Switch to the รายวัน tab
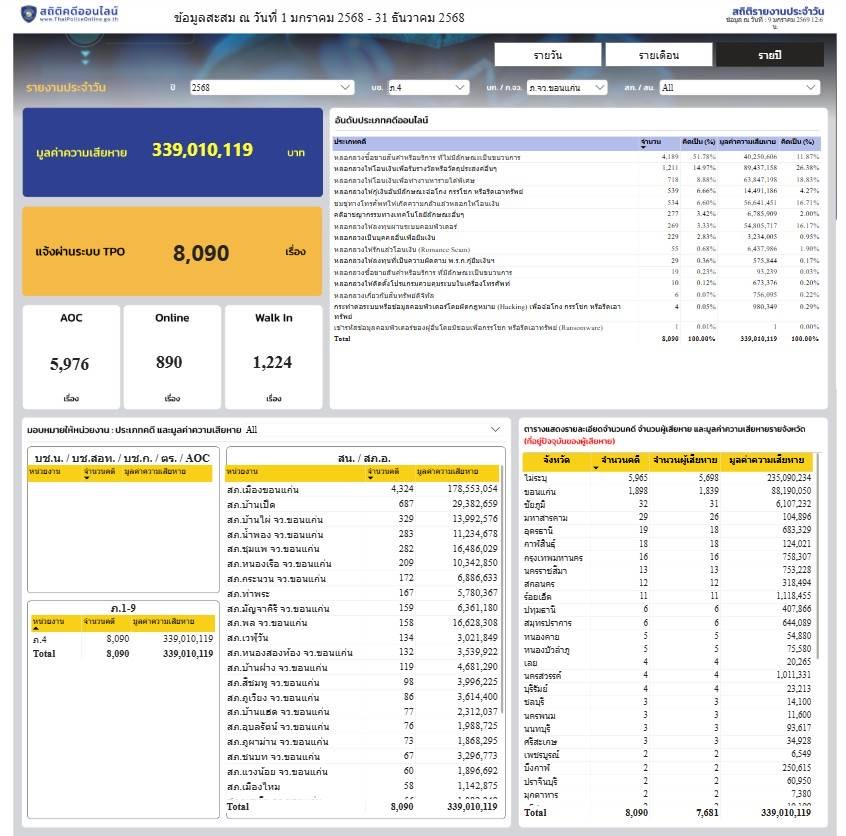The height and width of the screenshot is (836, 846). click(547, 55)
